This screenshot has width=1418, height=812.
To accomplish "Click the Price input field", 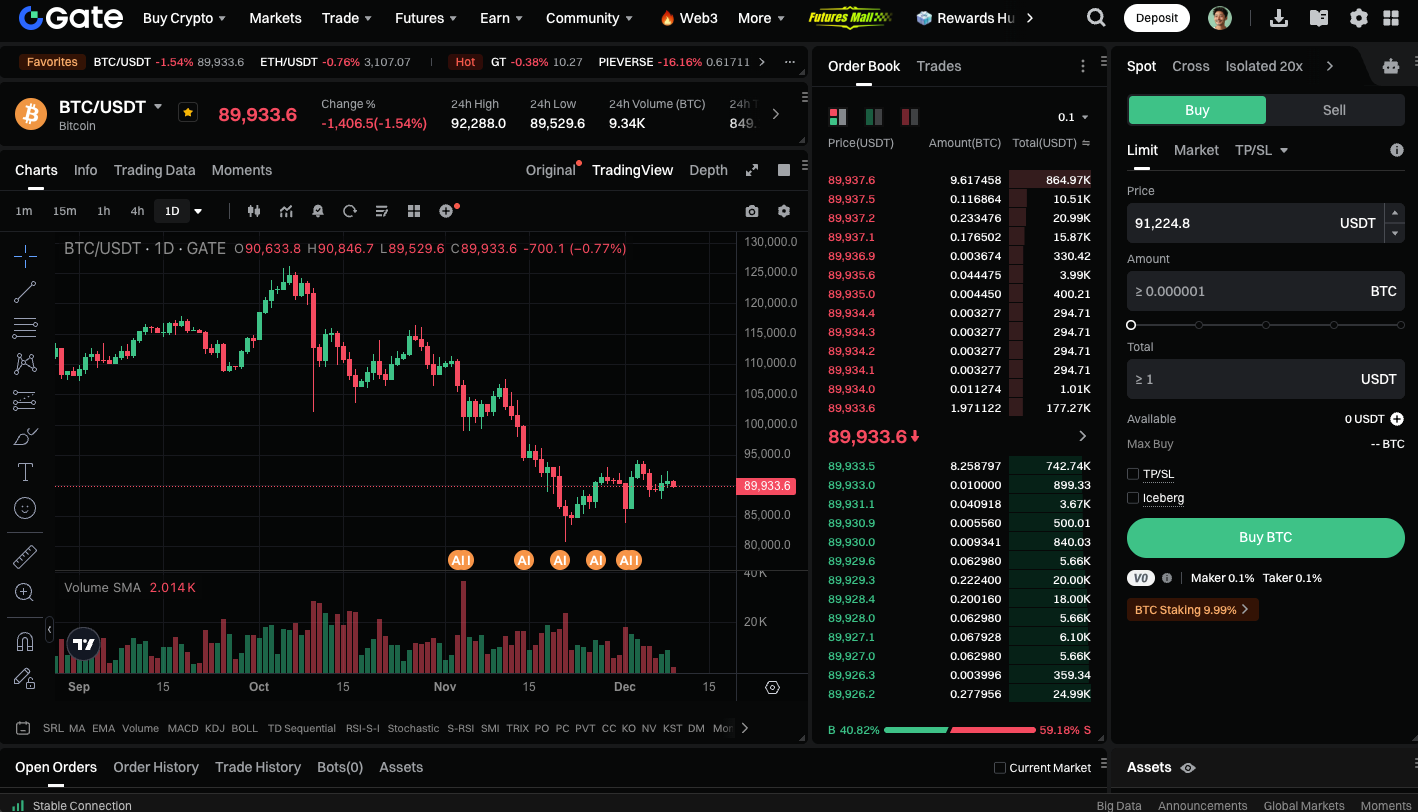I will pos(1255,223).
